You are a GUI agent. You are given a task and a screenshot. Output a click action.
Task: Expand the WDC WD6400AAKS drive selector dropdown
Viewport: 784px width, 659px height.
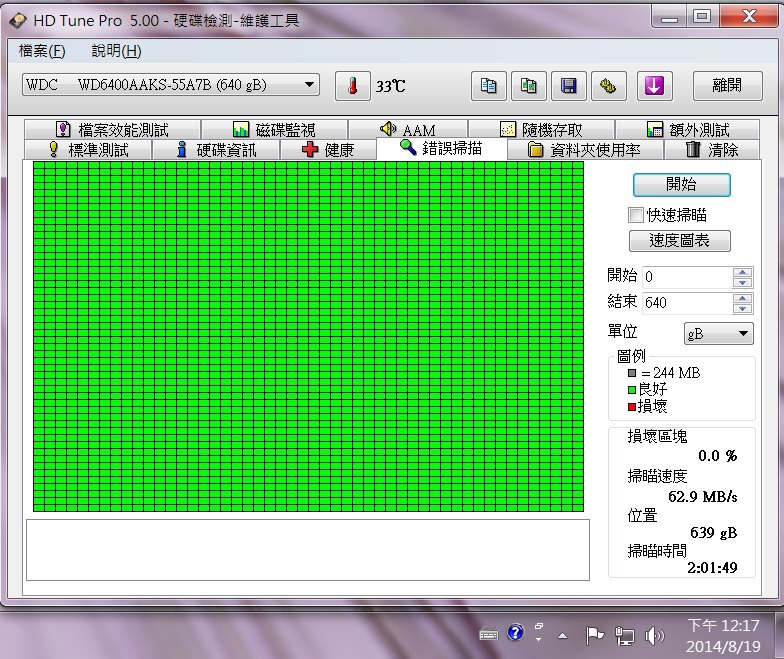tap(310, 85)
